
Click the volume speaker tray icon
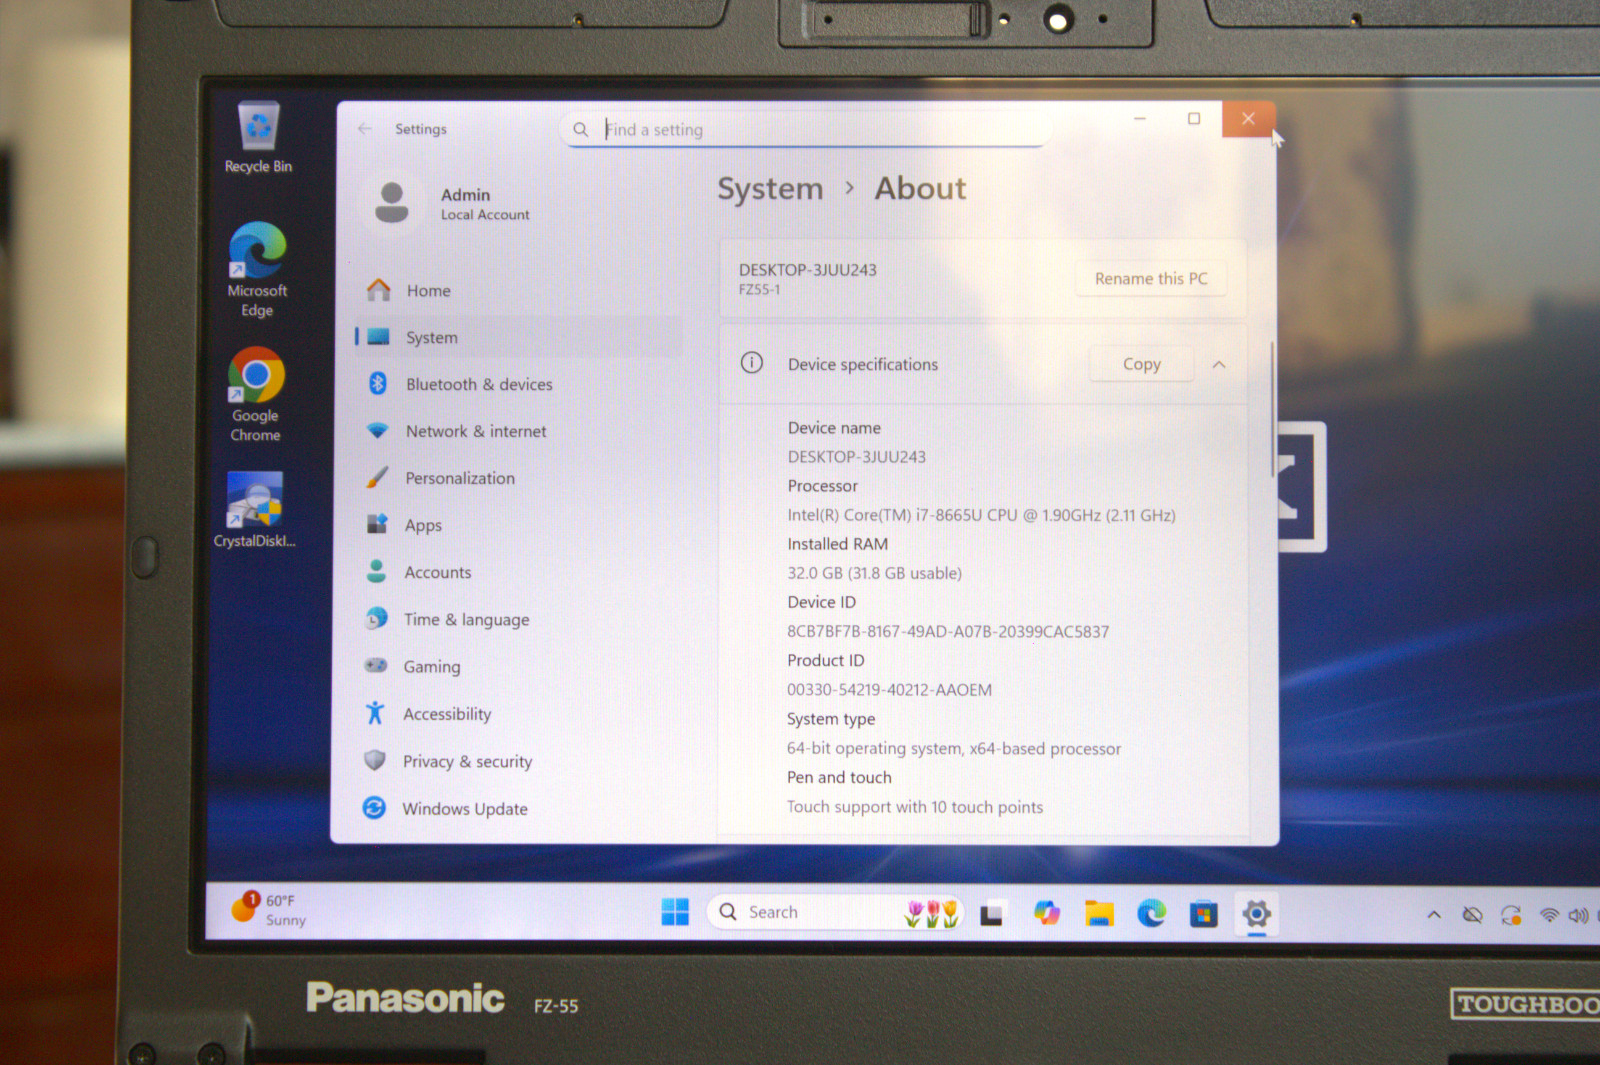[1578, 915]
